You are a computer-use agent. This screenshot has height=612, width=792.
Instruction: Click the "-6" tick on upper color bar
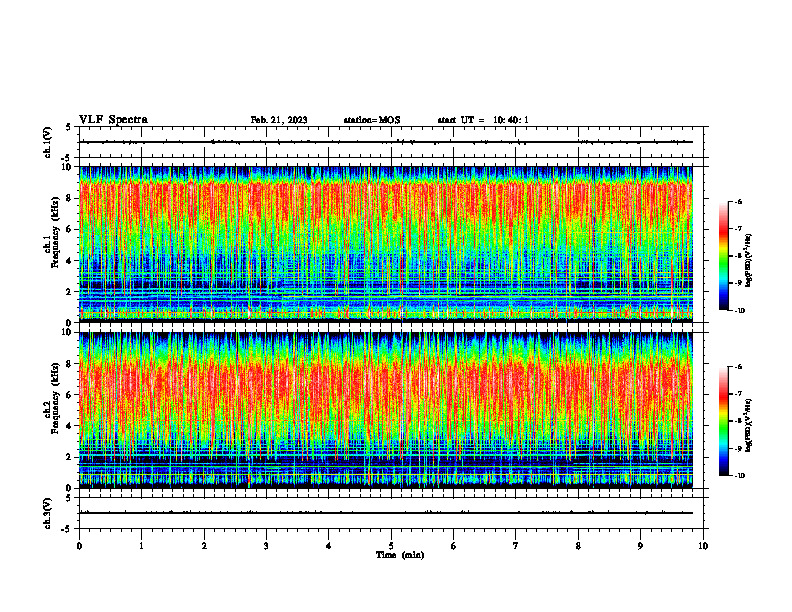pyautogui.click(x=738, y=202)
